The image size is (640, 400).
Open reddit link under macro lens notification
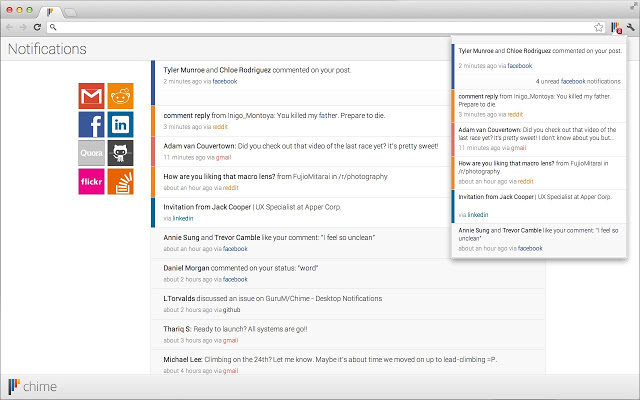coord(231,188)
